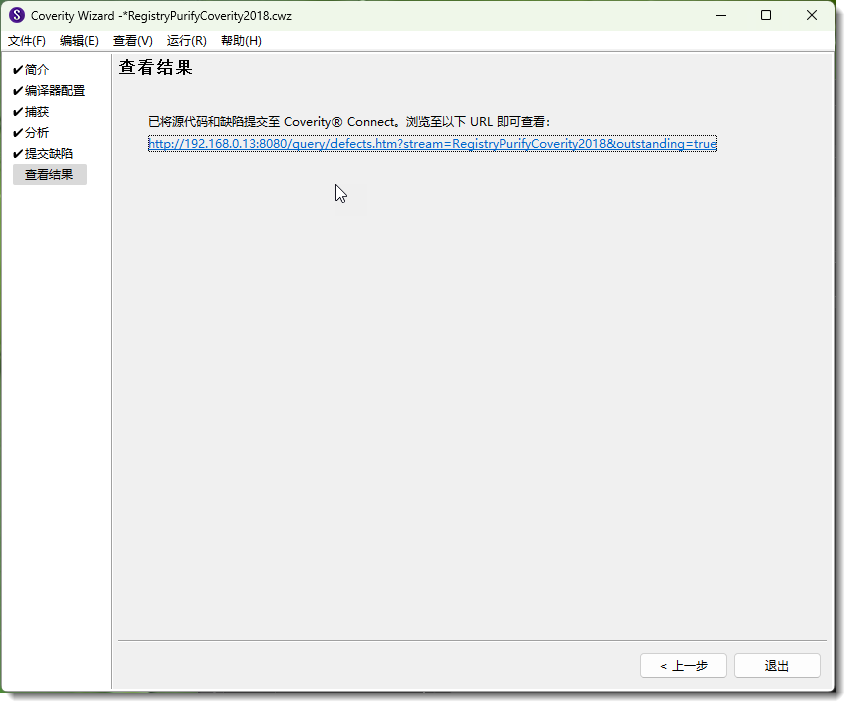The width and height of the screenshot is (851, 708).
Task: Open the 运行(R) menu
Action: coord(186,41)
